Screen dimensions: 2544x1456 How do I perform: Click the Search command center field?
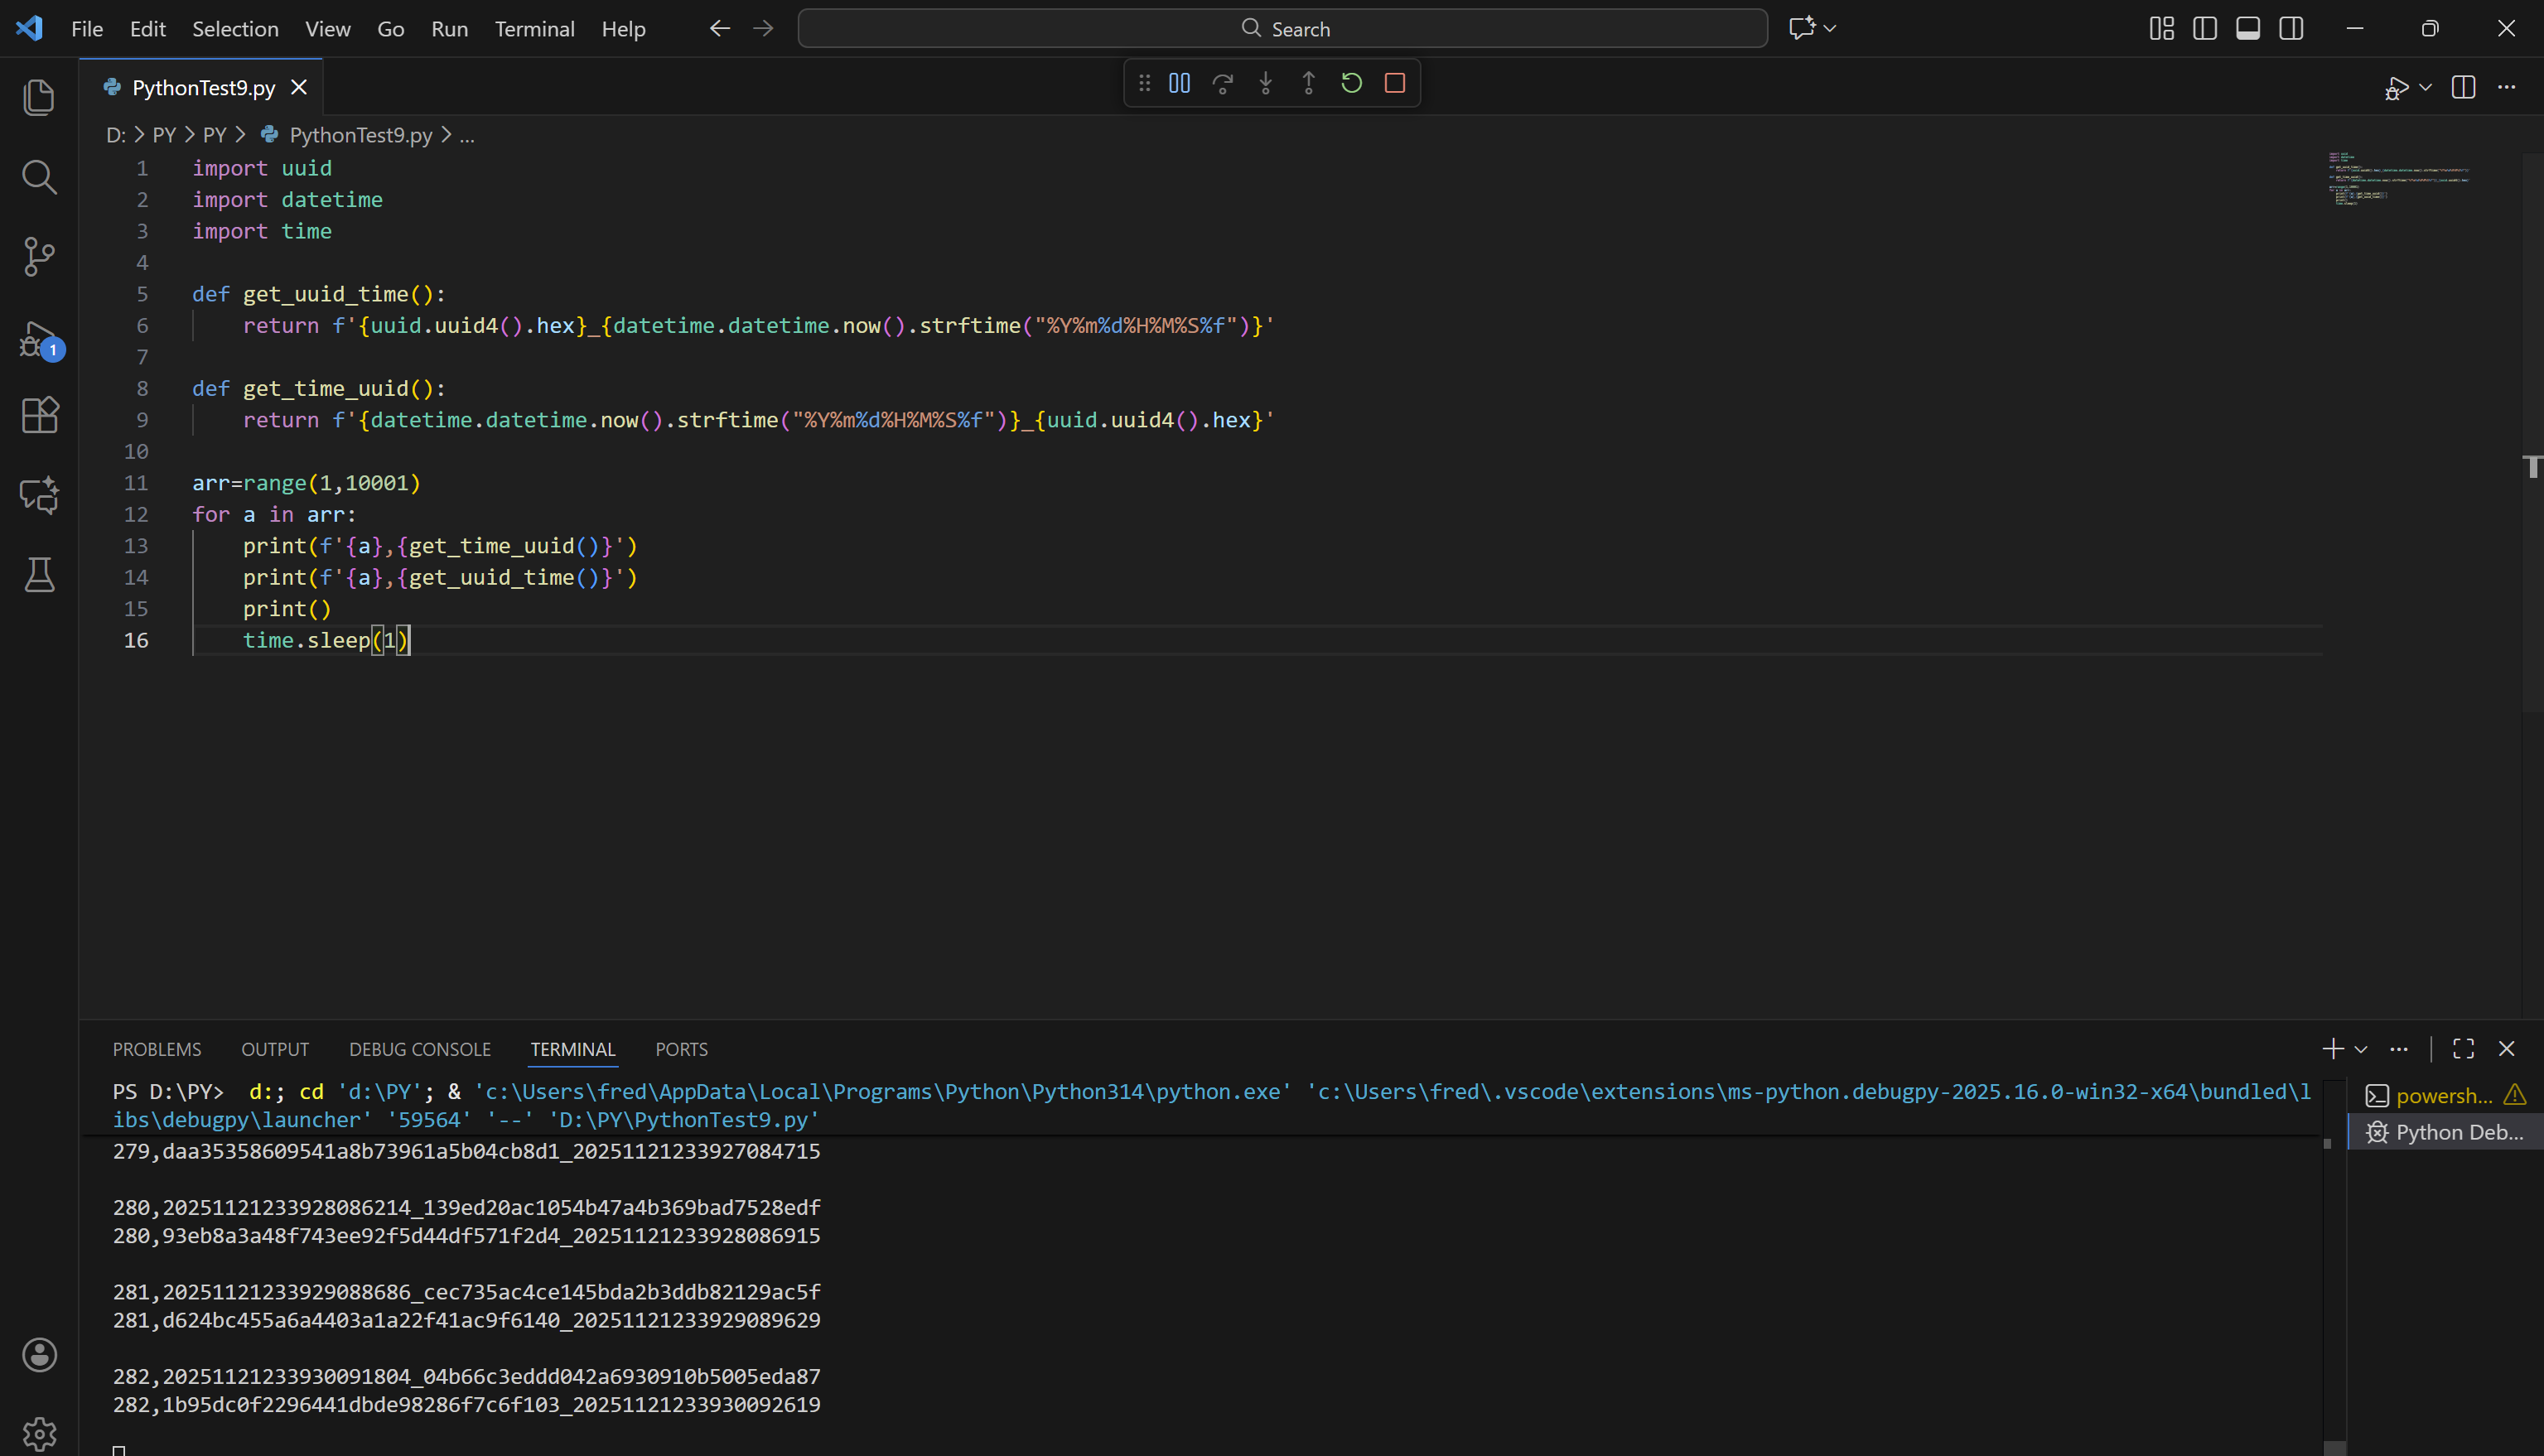(1283, 29)
